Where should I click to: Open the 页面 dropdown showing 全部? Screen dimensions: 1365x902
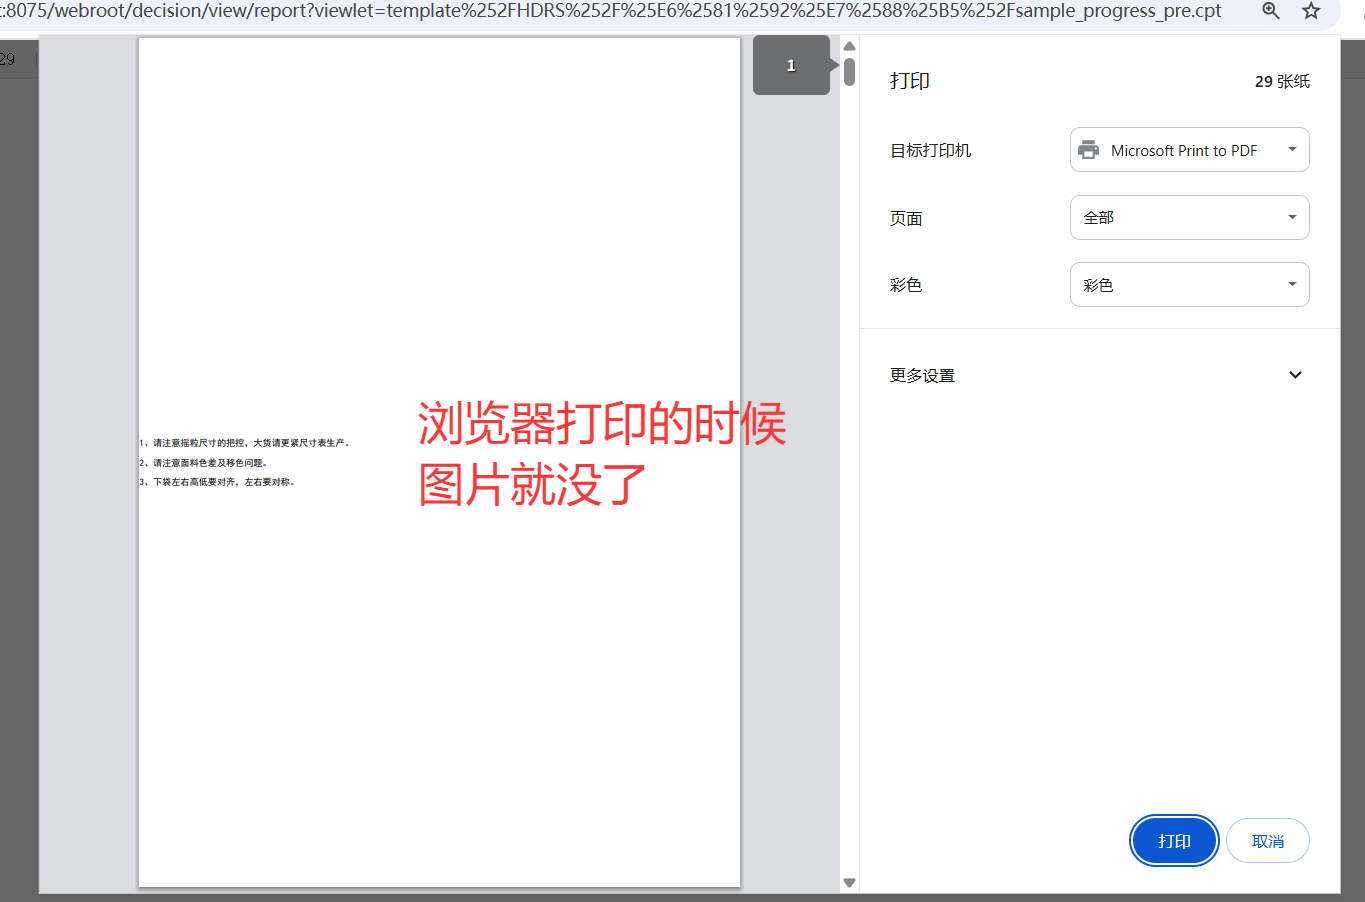1189,218
